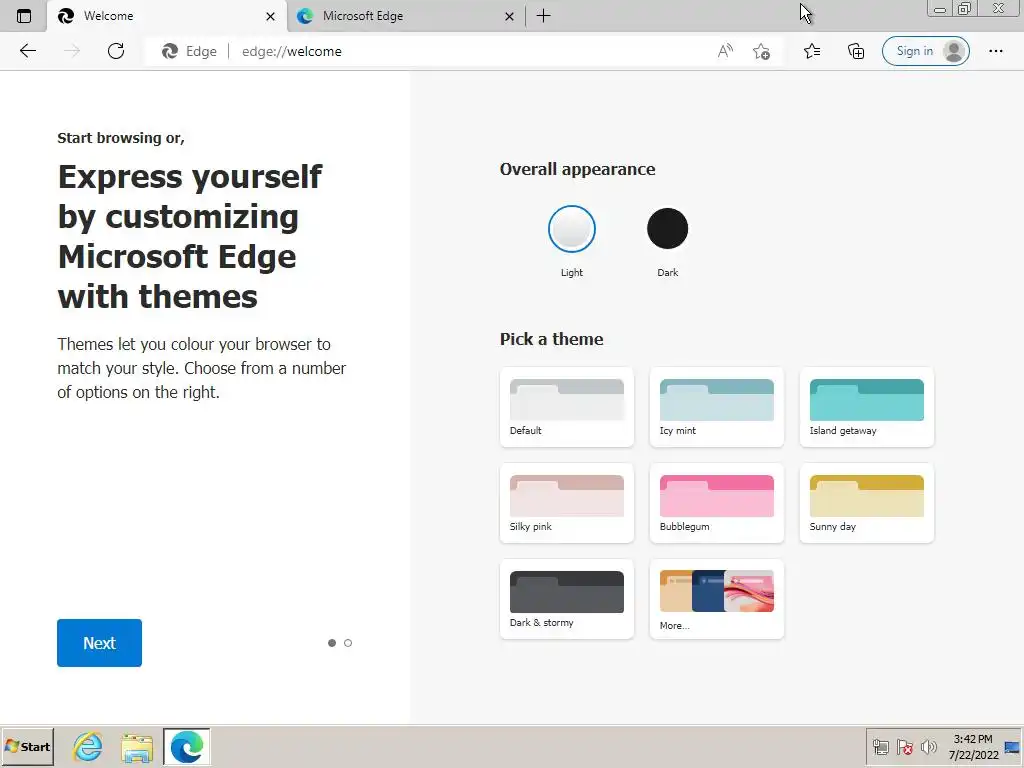Image resolution: width=1024 pixels, height=768 pixels.
Task: Open a new tab with plus icon
Action: [543, 16]
